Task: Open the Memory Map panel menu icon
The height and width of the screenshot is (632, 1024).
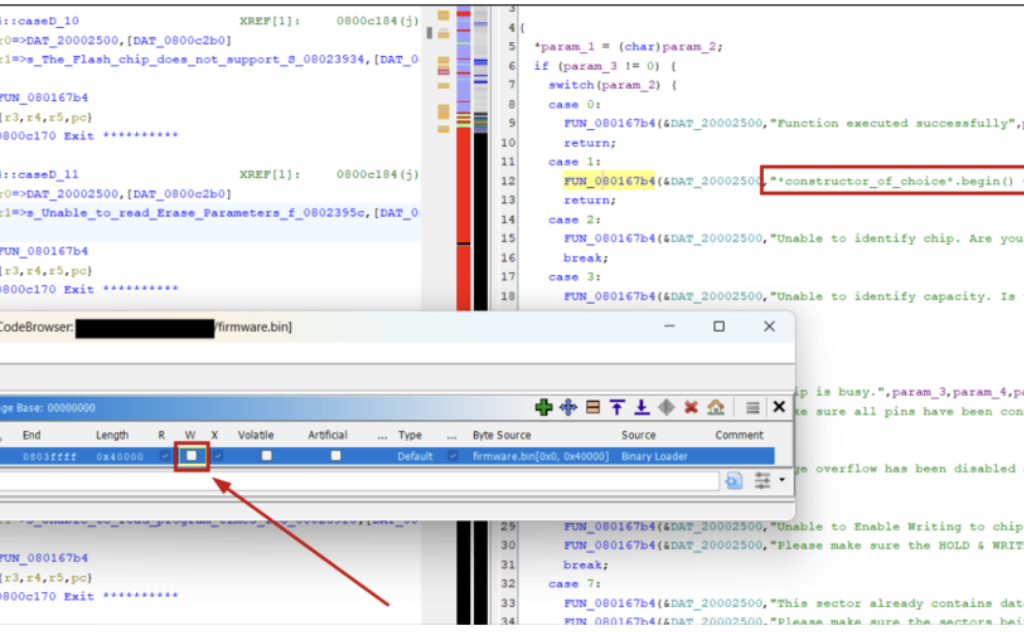Action: point(753,407)
